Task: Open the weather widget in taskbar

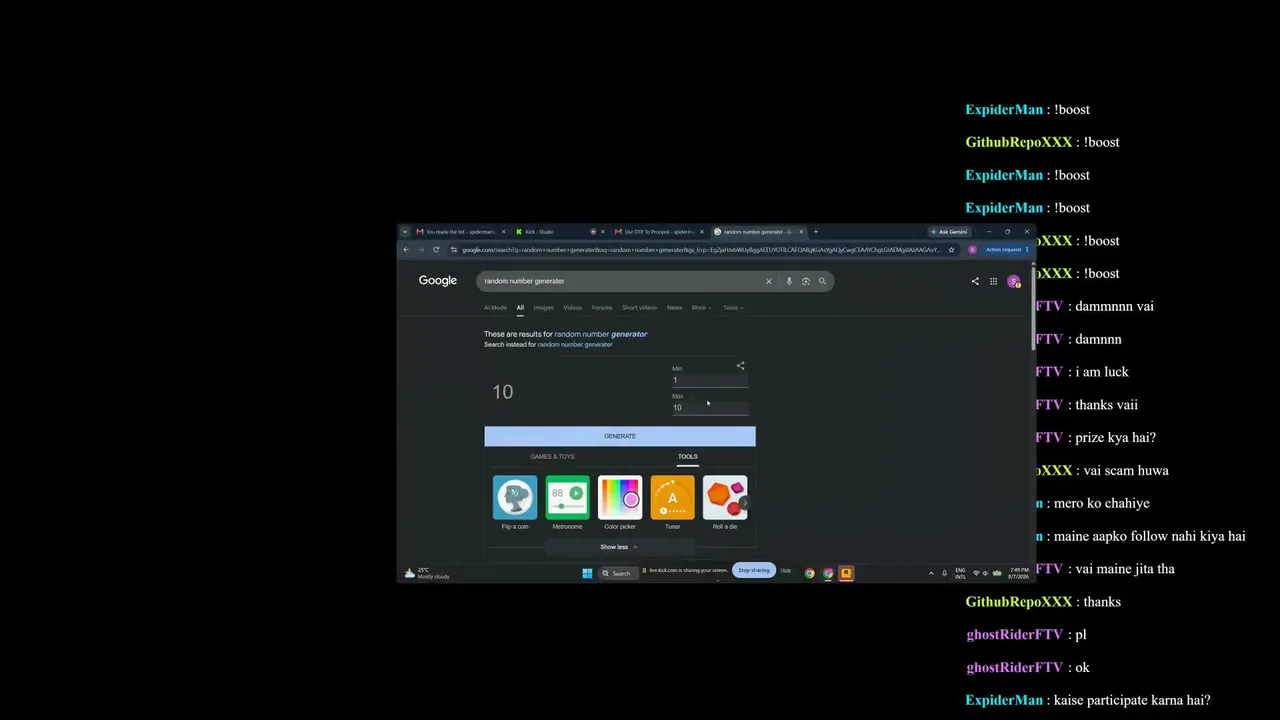Action: tap(427, 573)
